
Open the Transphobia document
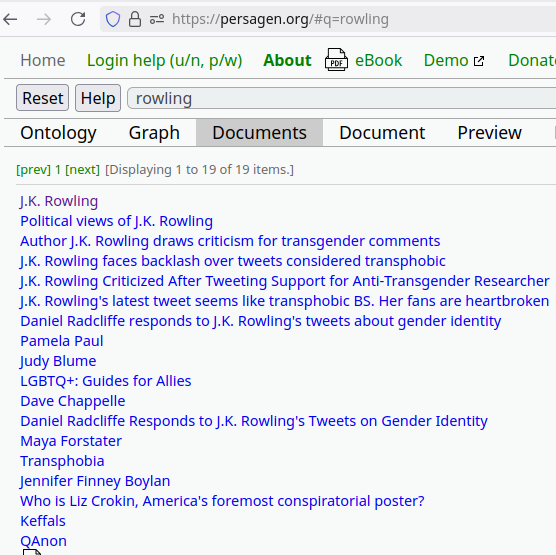pyautogui.click(x=62, y=461)
